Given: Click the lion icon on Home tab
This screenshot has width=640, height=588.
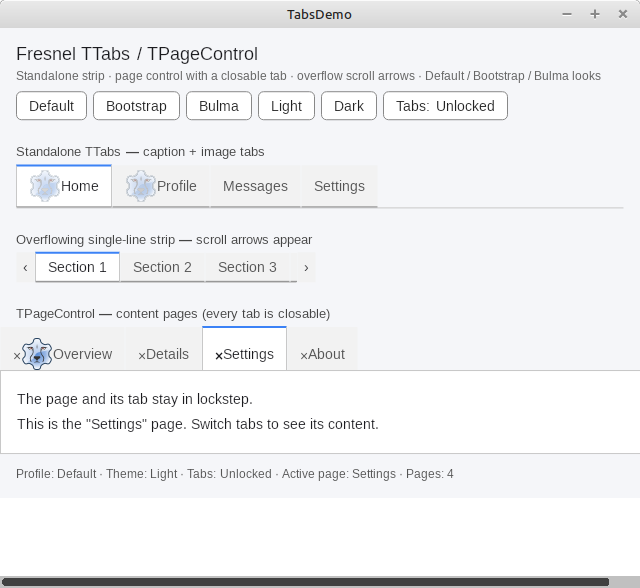Looking at the screenshot, I should 45,186.
